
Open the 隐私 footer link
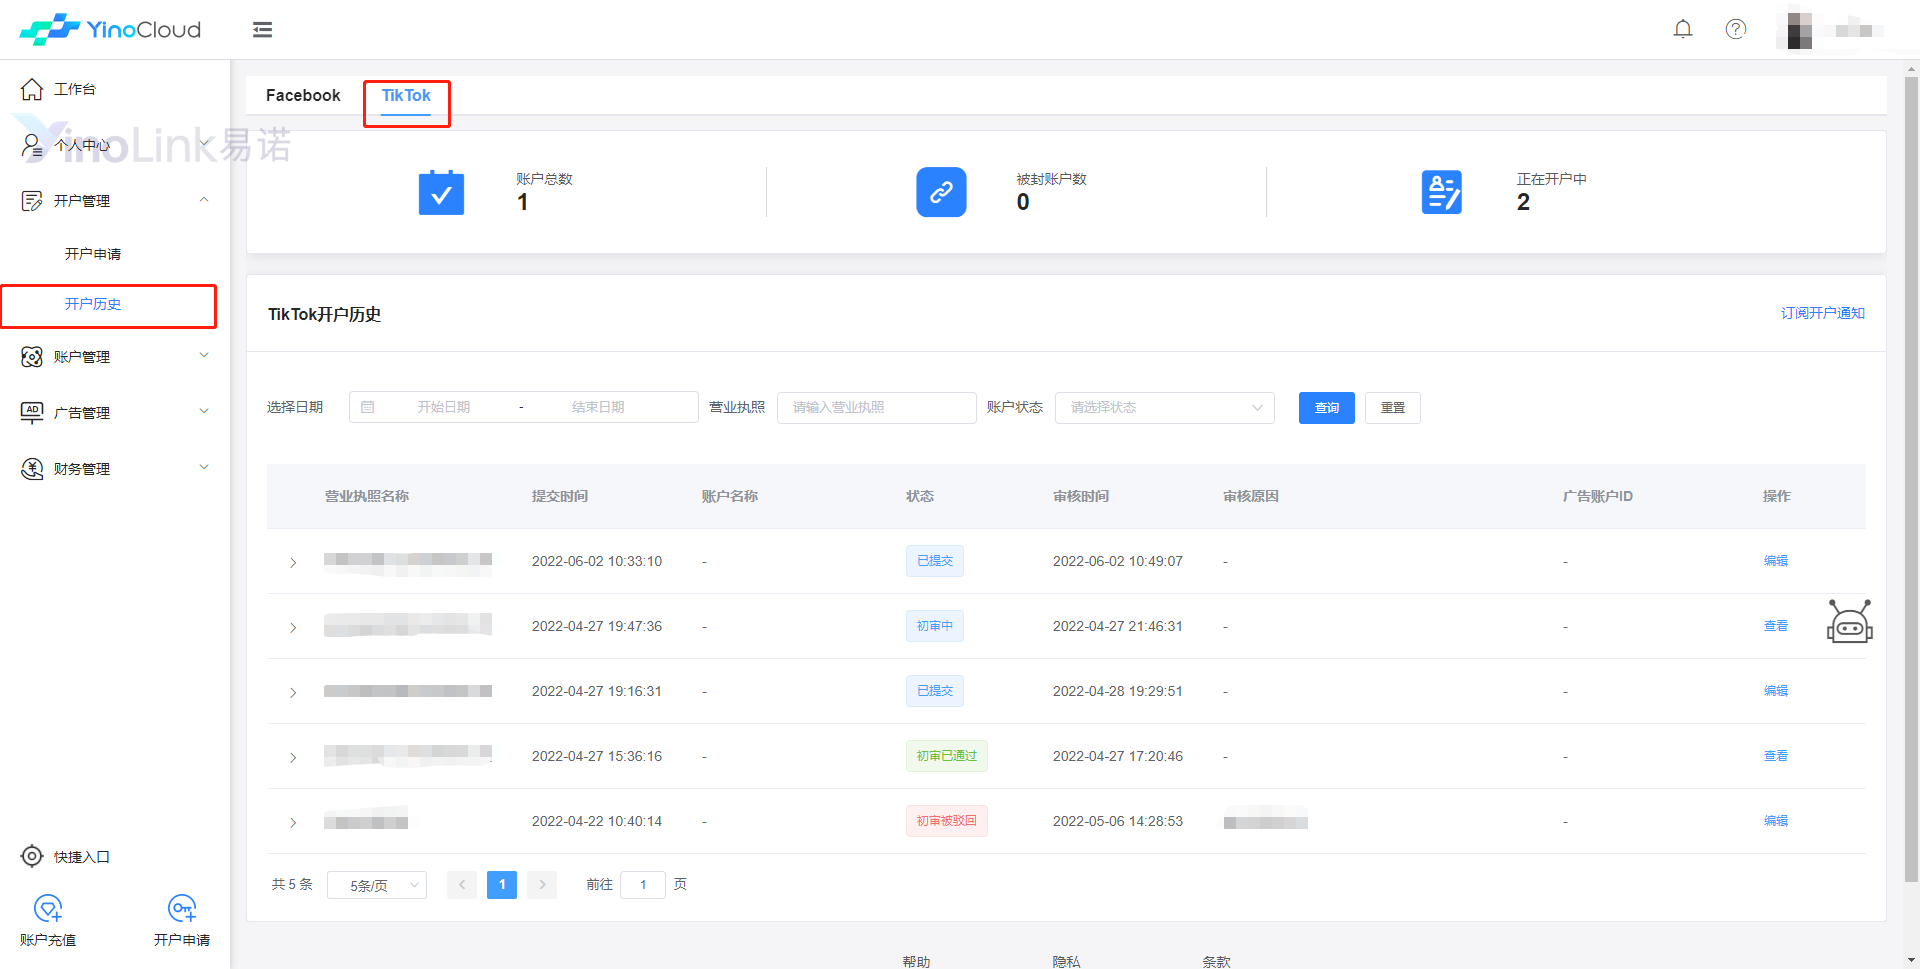click(x=1066, y=961)
